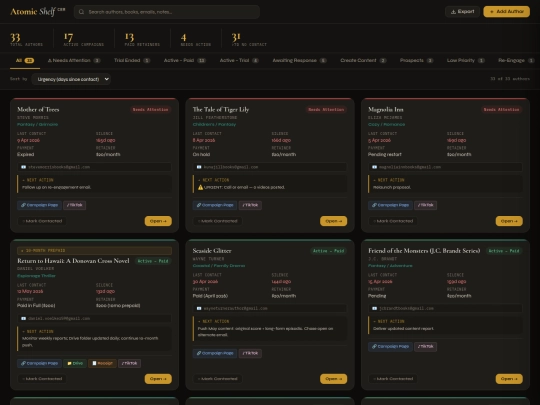The height and width of the screenshot is (405, 540).
Task: Open Campaign Page for Friend of the Monsters
Action: [x=390, y=346]
